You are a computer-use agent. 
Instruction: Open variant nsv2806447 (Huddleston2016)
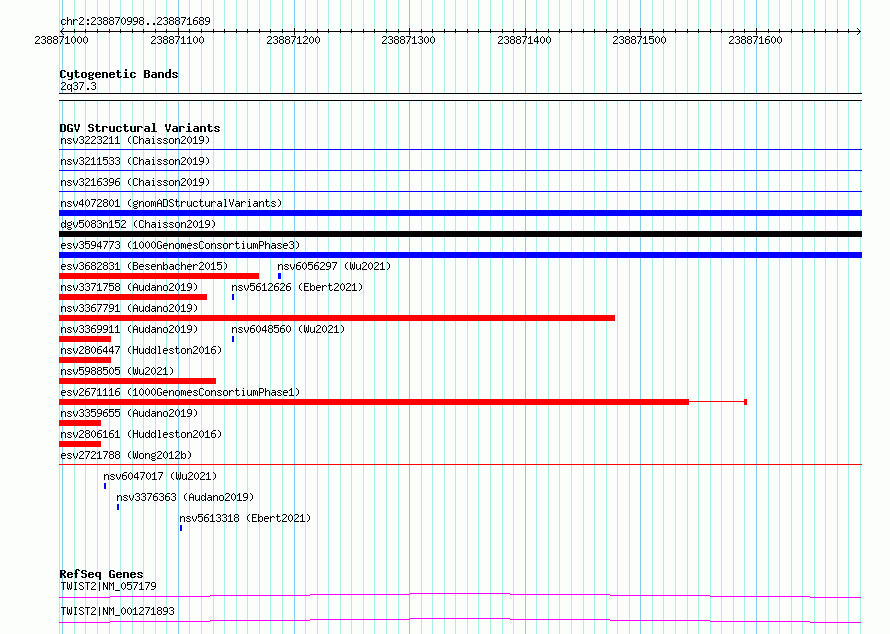pyautogui.click(x=141, y=350)
